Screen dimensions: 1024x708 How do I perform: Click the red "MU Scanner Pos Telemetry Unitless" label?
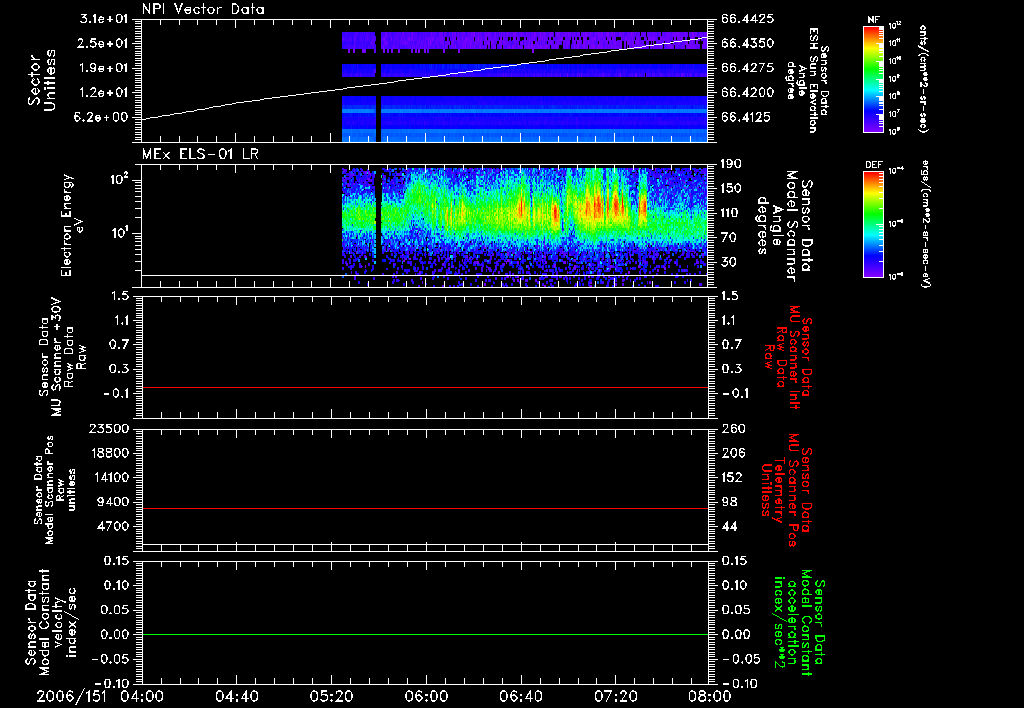pos(787,490)
